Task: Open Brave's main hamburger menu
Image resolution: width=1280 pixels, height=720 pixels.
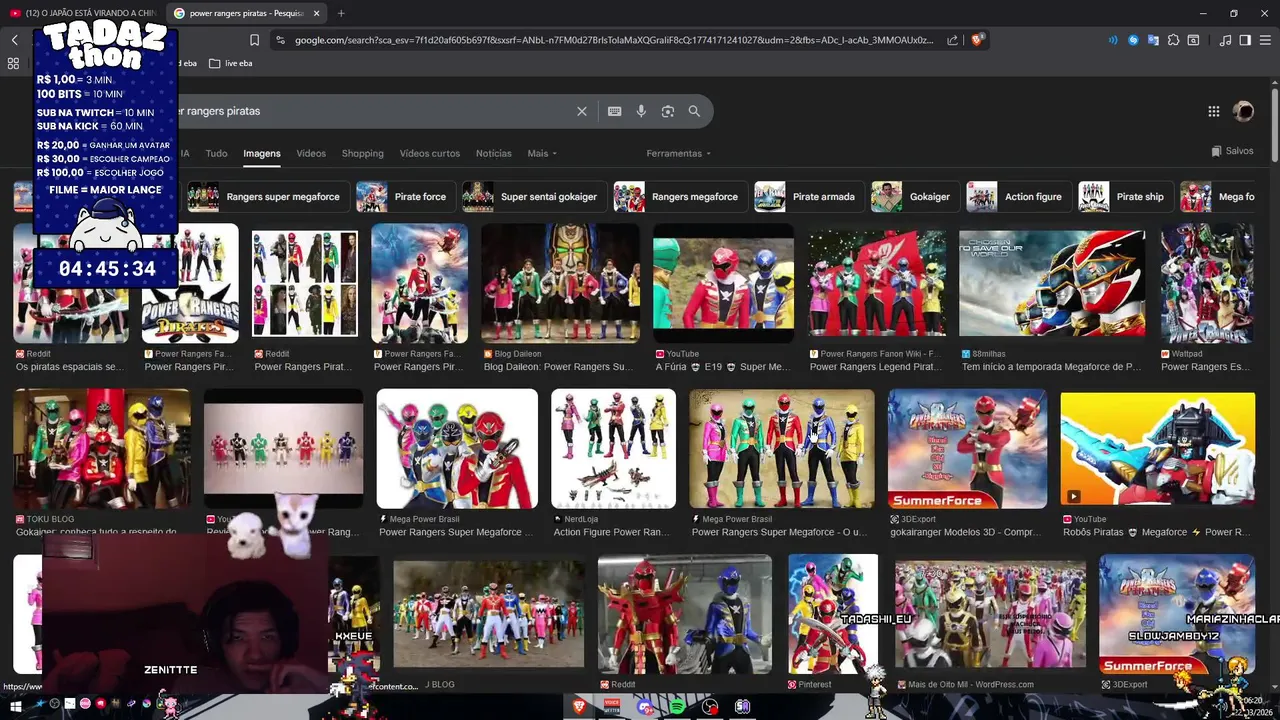Action: coord(1265,40)
